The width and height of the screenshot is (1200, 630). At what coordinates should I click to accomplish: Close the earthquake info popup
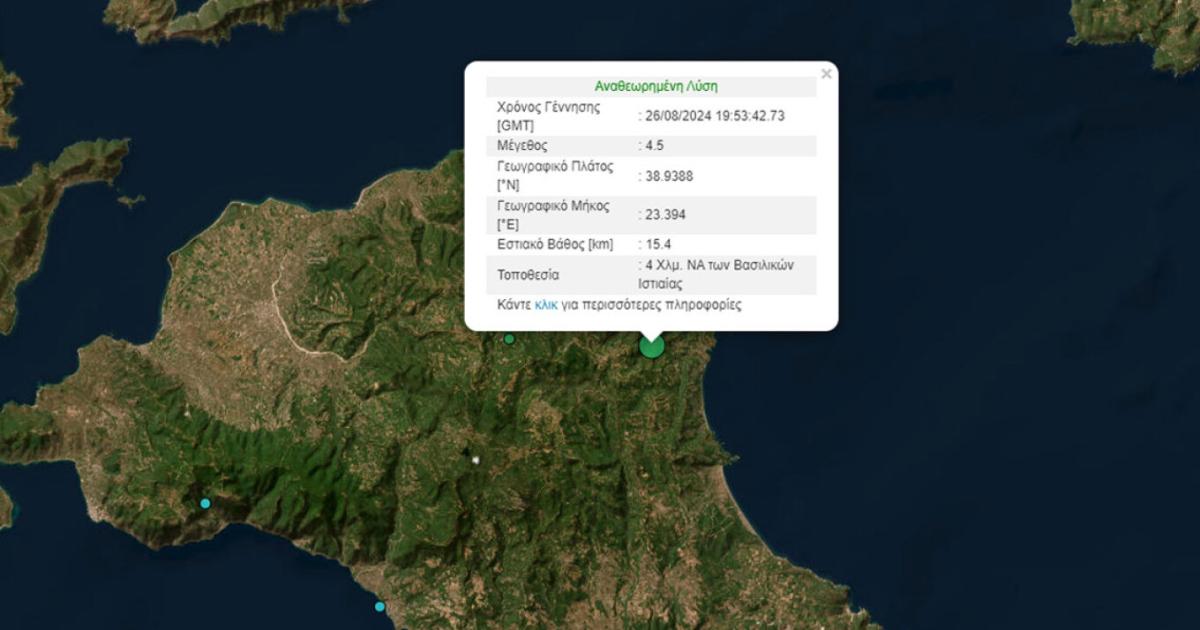[x=826, y=74]
